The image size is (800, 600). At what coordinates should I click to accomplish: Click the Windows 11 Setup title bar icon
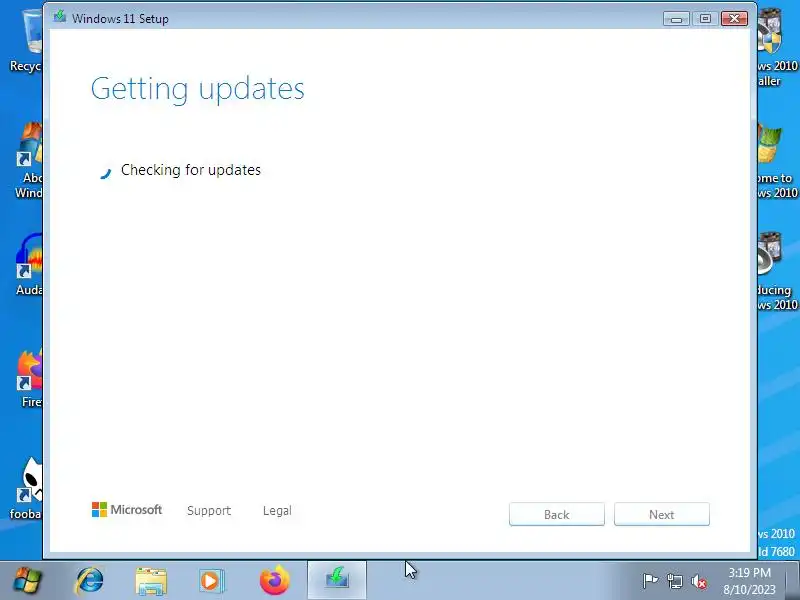pos(60,17)
